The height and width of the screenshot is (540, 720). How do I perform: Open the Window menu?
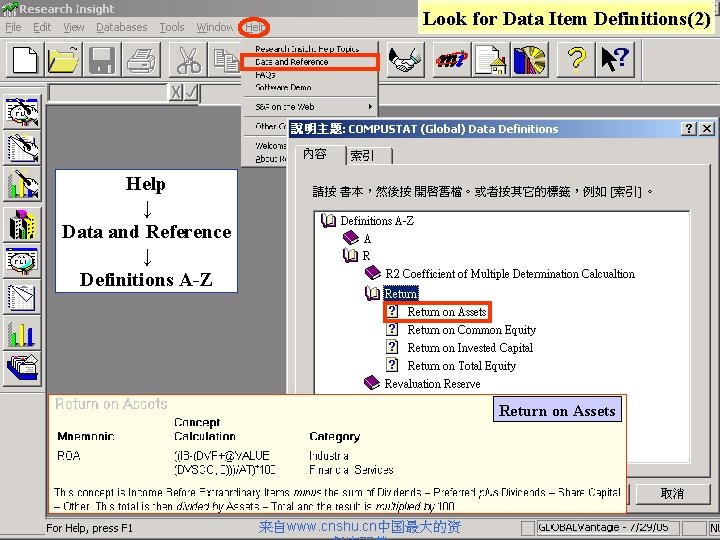tap(214, 28)
